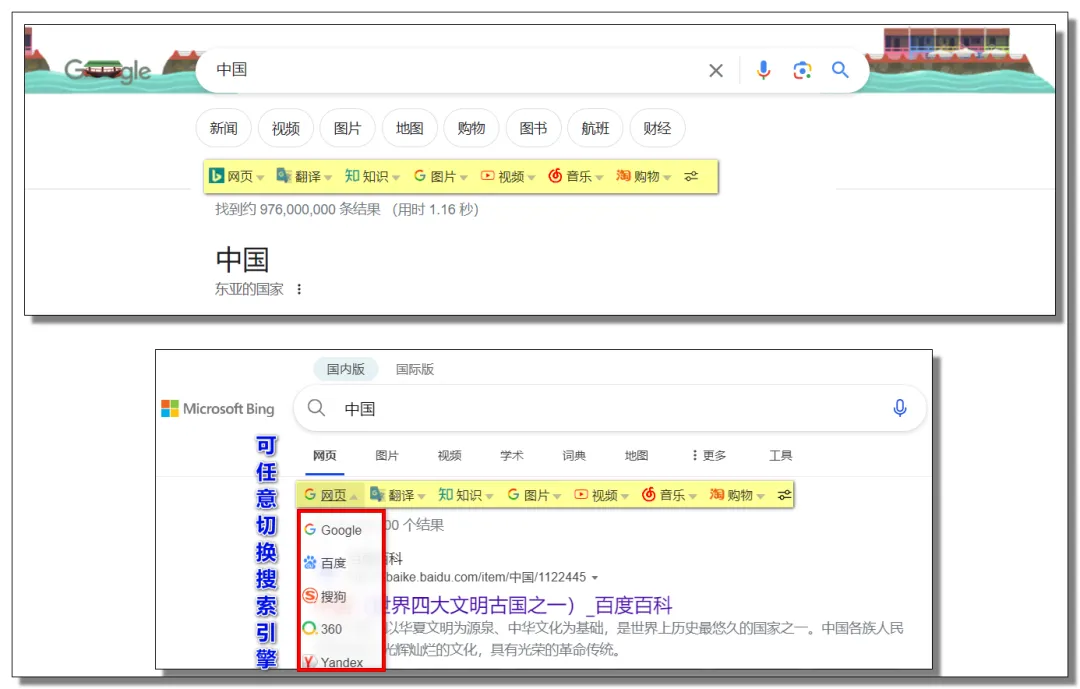Click the Taobao icon in the Bing-page switcher bar

click(716, 494)
